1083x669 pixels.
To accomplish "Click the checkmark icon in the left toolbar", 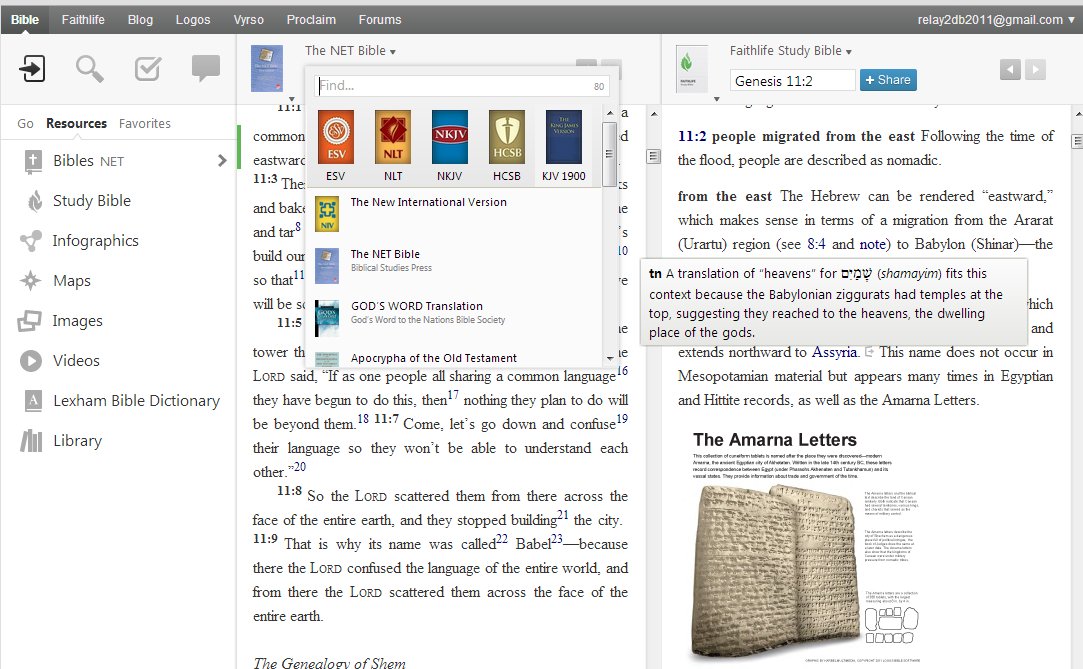I will point(148,68).
